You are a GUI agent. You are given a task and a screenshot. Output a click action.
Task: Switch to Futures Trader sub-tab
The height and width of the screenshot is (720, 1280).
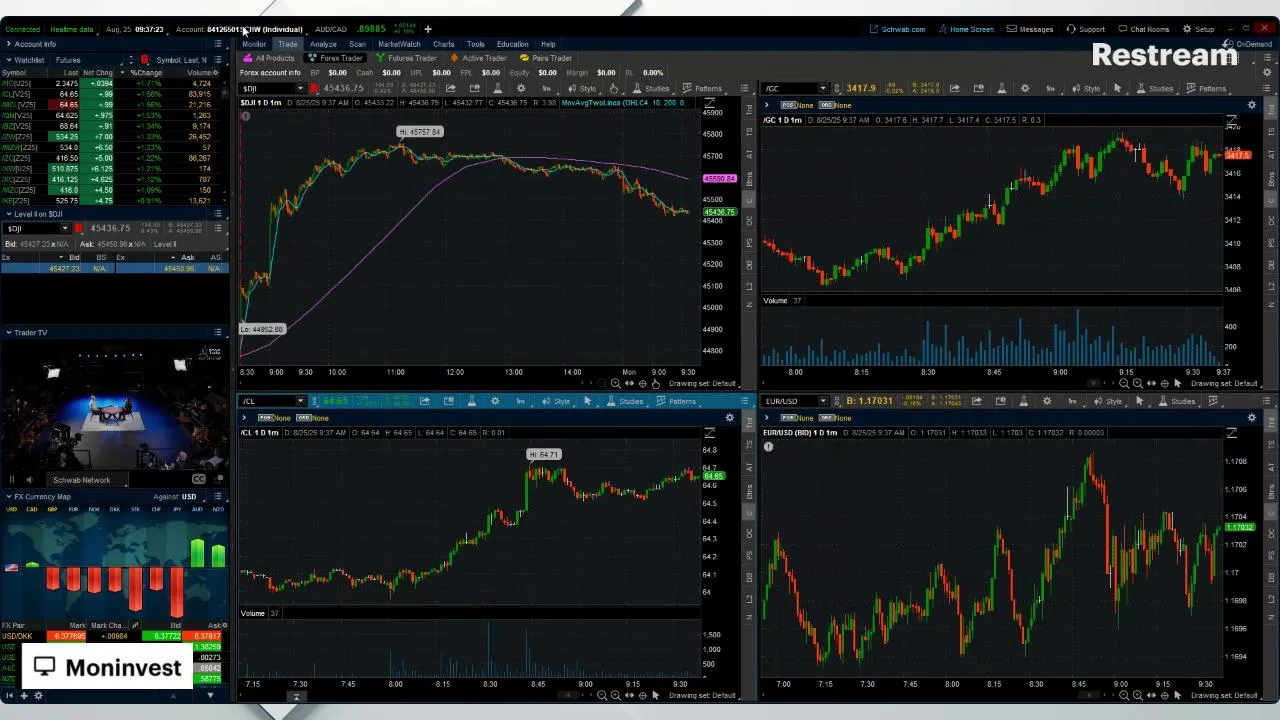[407, 58]
